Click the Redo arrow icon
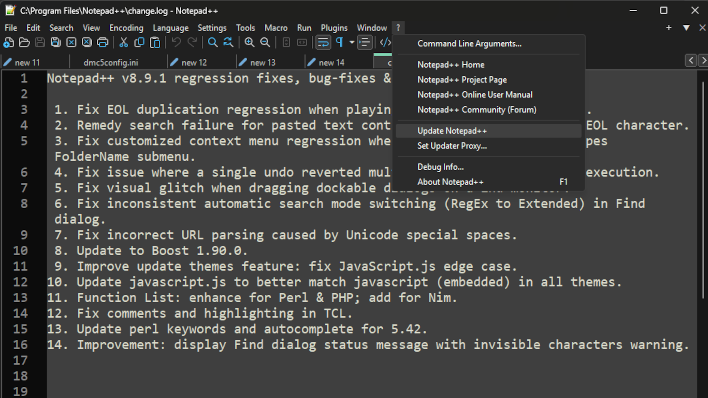 (192, 42)
